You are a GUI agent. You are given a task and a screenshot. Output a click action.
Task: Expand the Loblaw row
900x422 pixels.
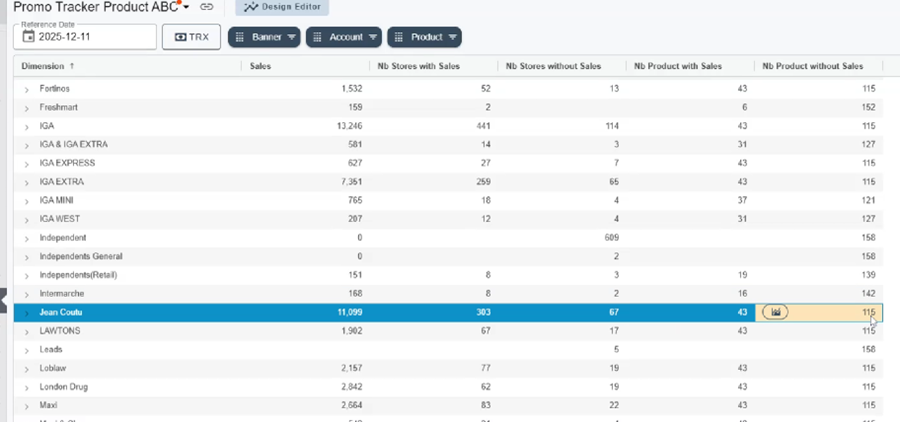tap(26, 369)
